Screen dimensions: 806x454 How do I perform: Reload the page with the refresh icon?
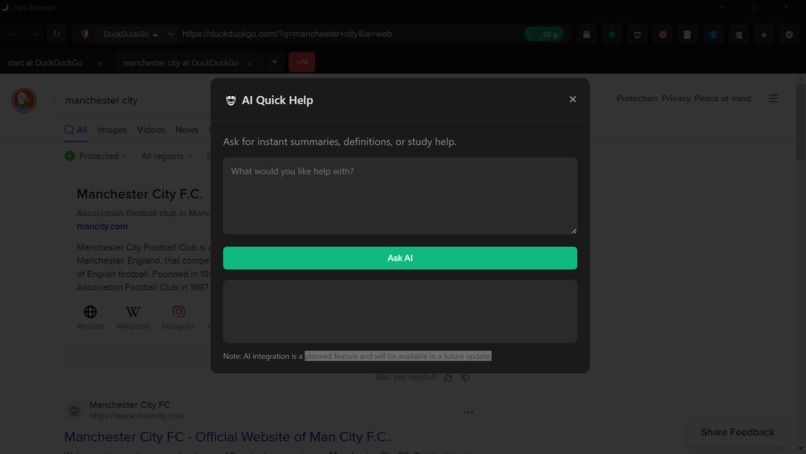(57, 34)
